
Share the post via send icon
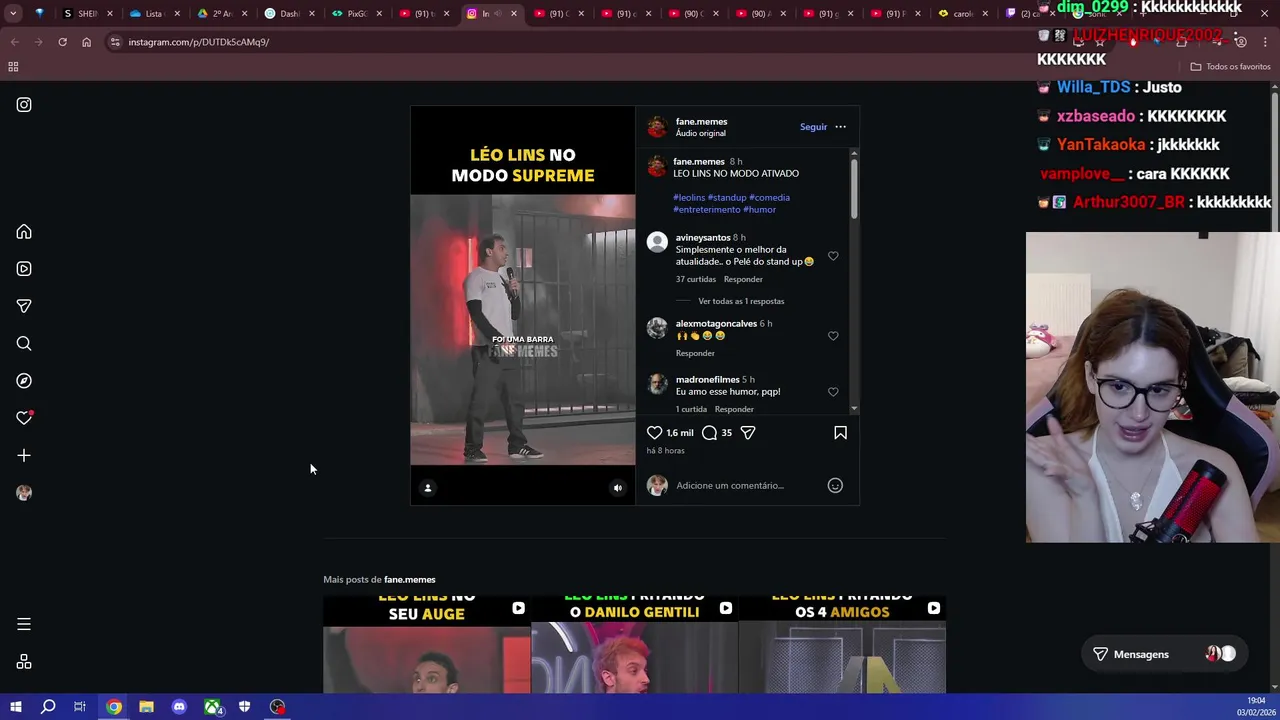(x=748, y=433)
